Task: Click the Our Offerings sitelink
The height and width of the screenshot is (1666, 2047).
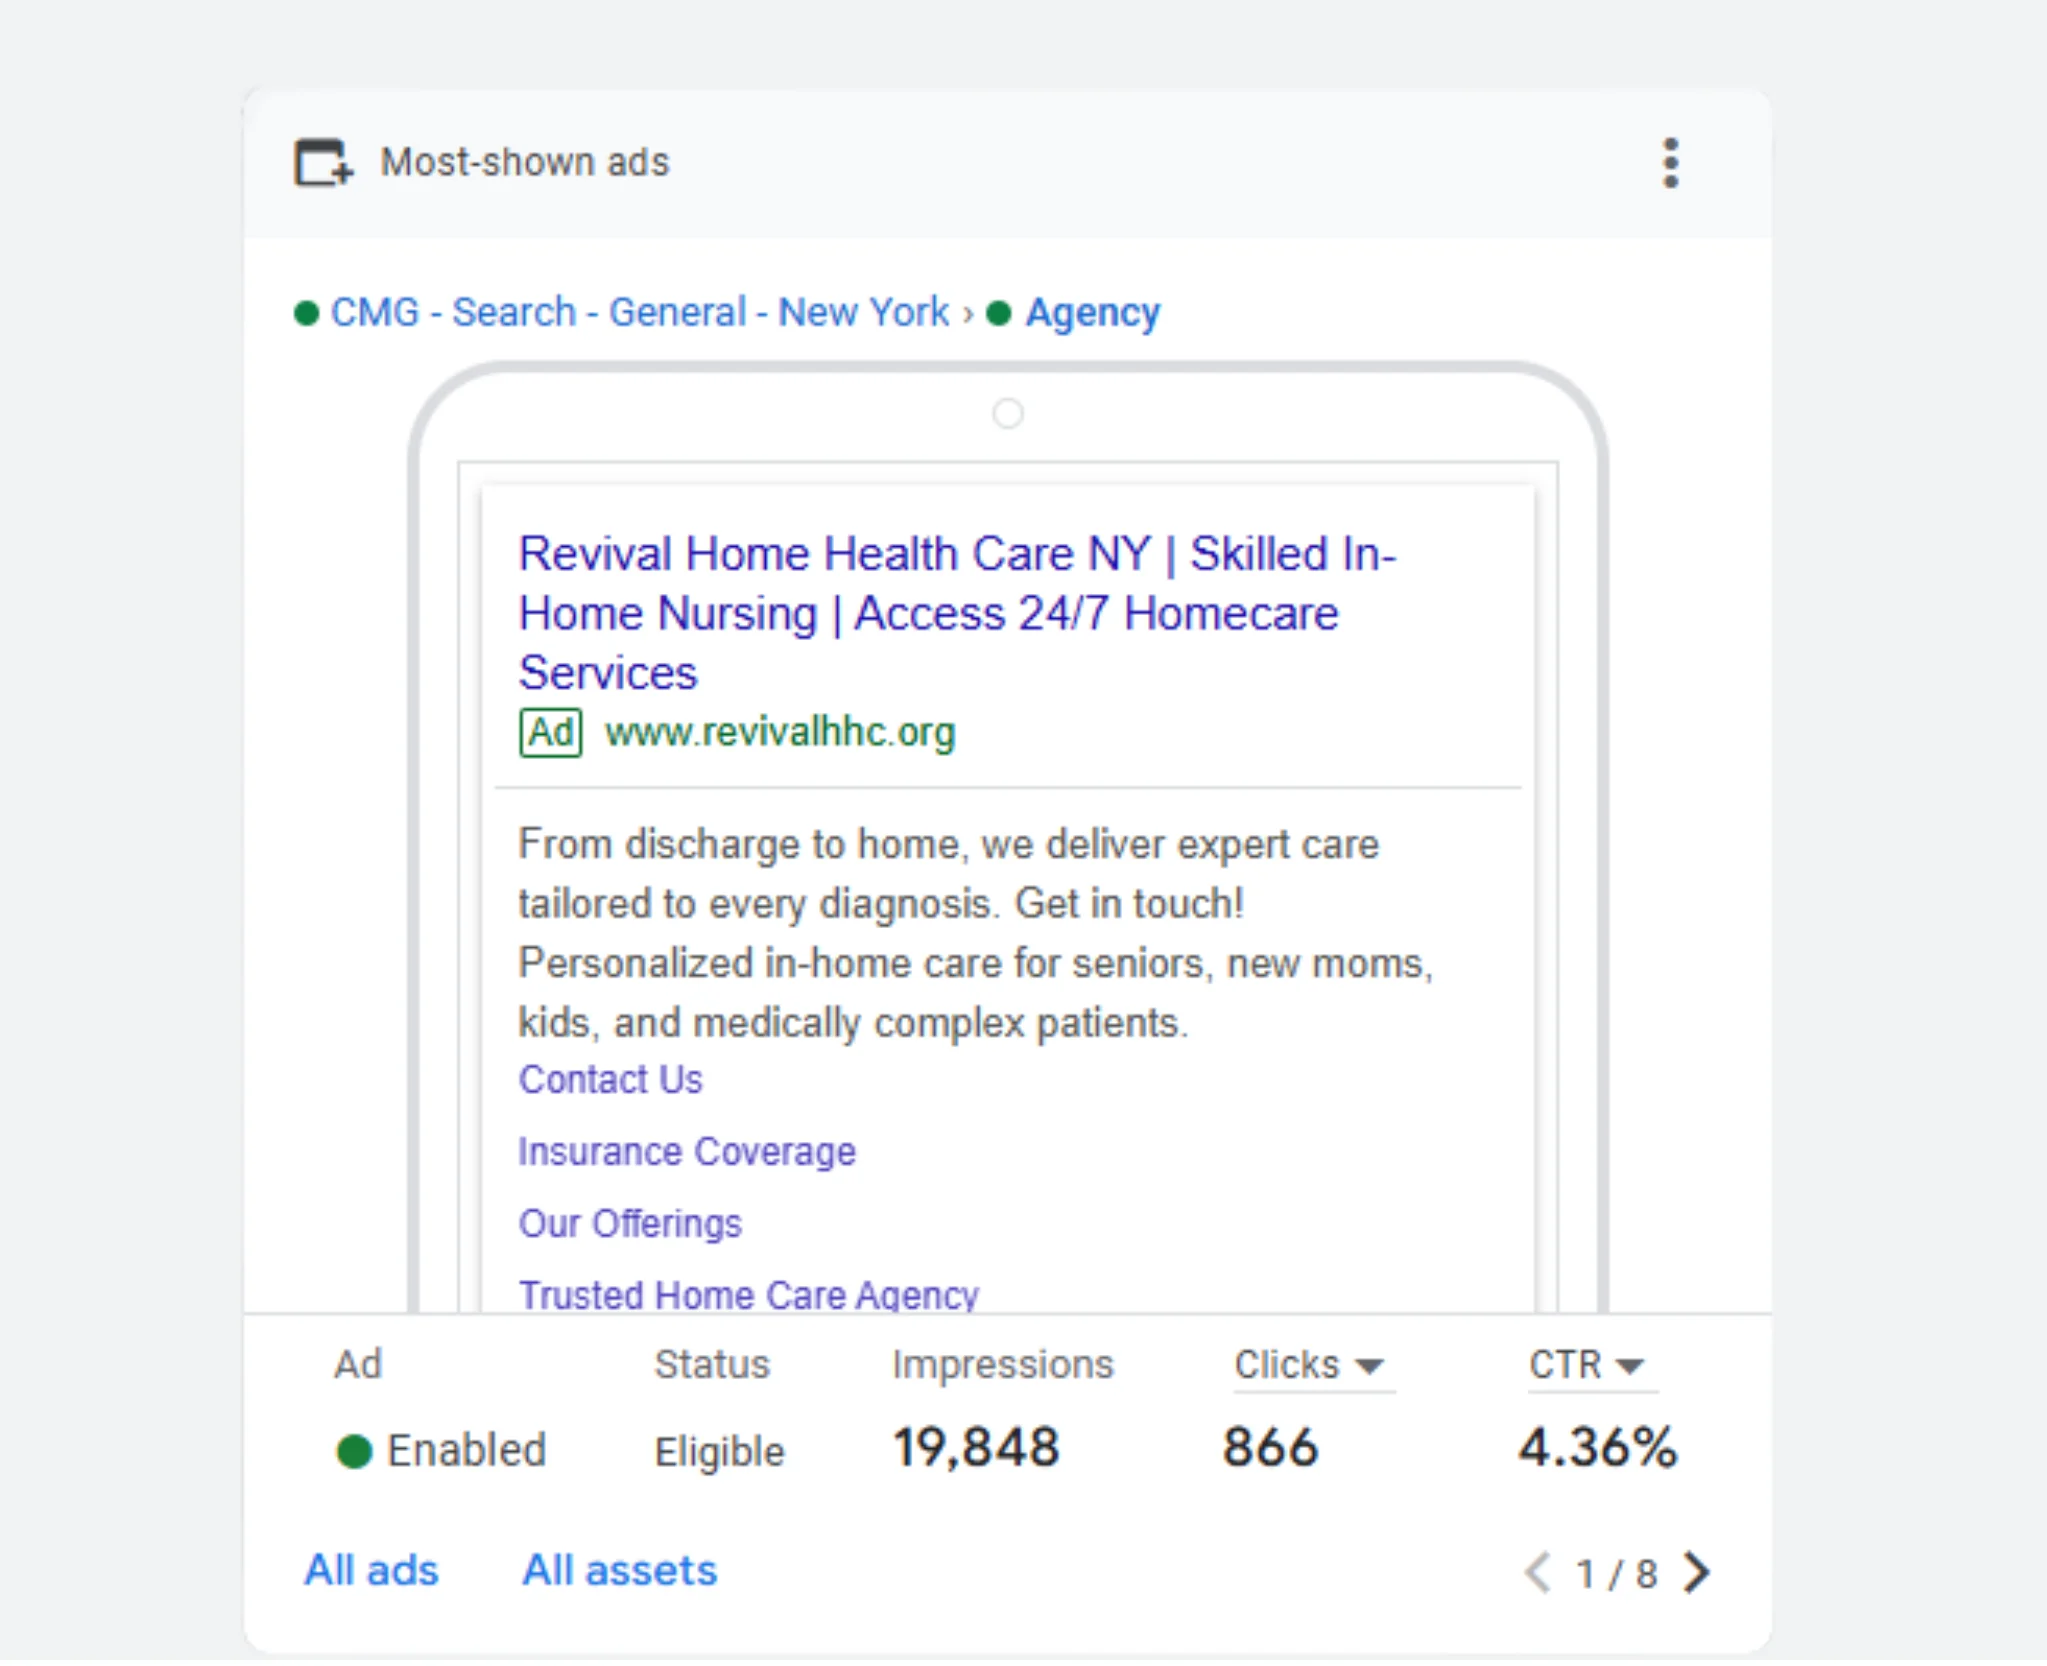Action: point(630,1224)
